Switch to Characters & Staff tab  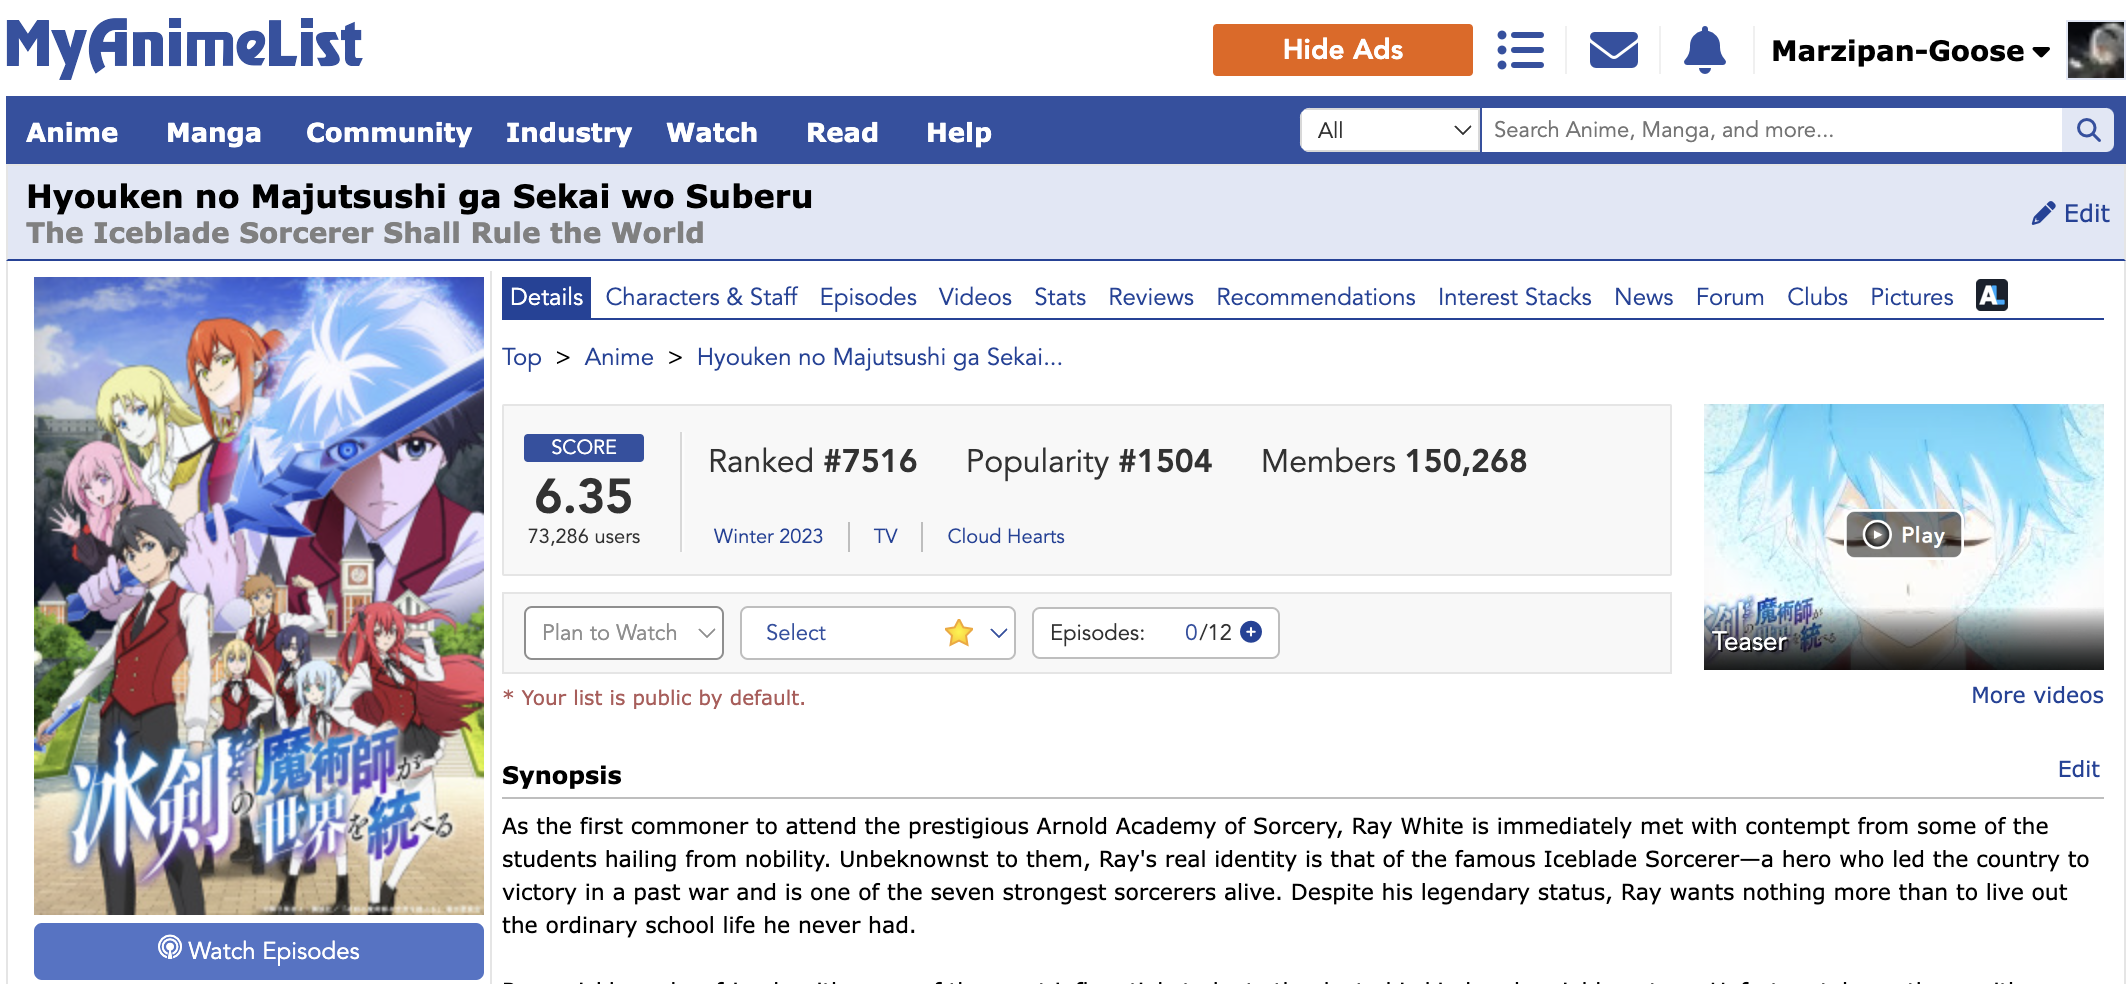point(701,297)
